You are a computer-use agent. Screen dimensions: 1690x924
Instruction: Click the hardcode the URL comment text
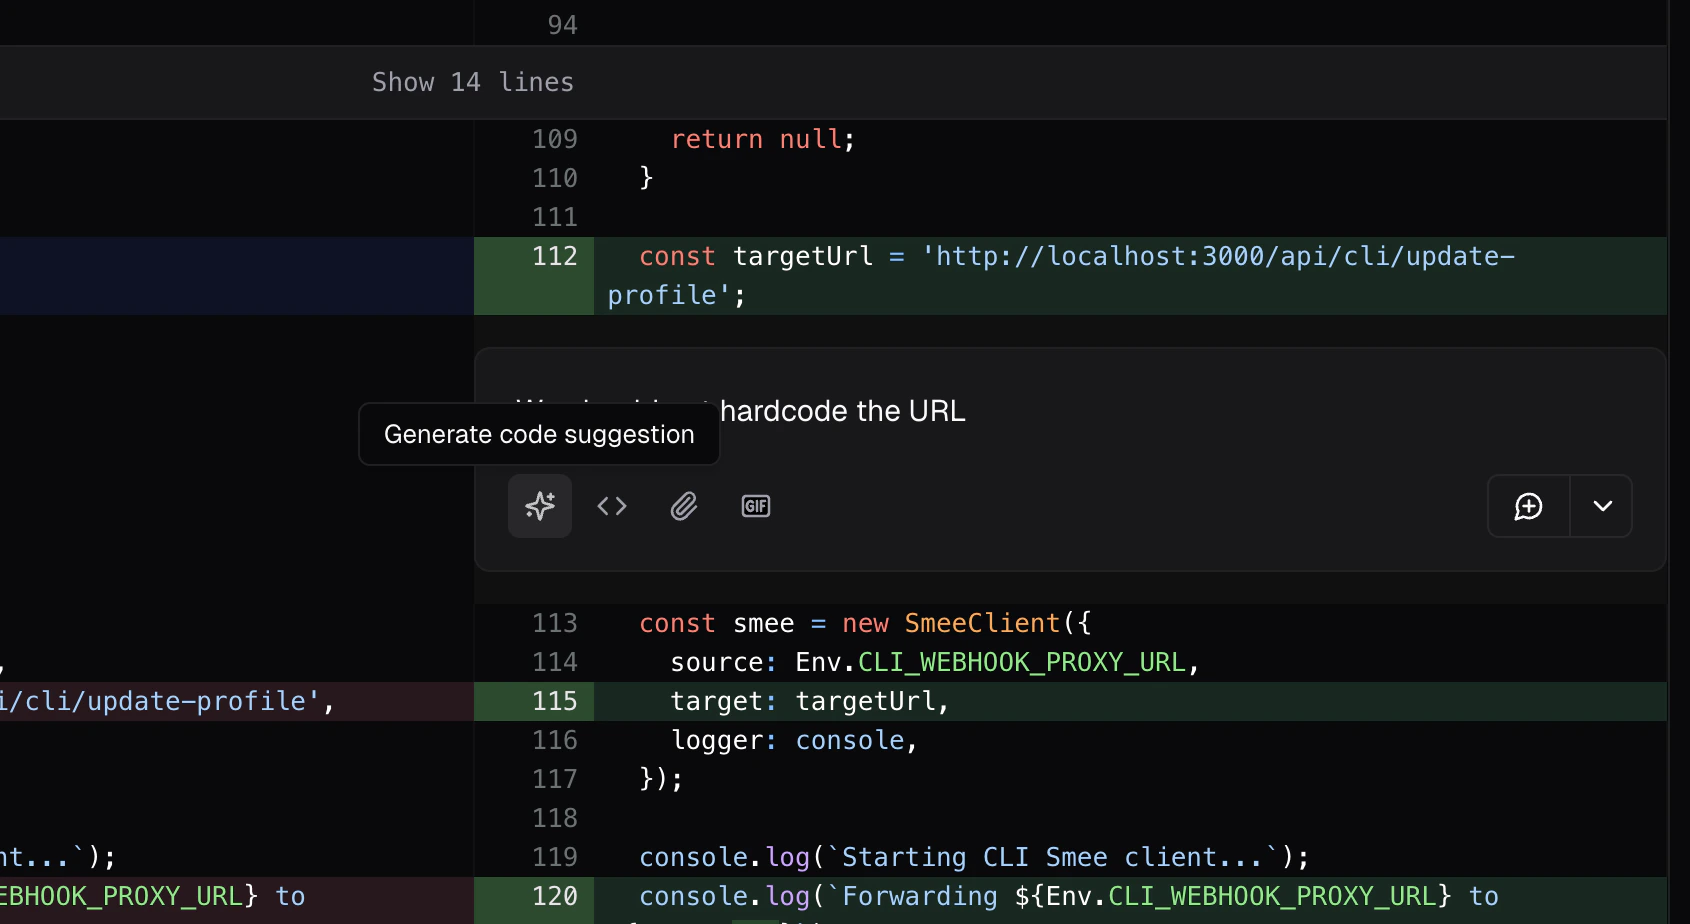click(840, 410)
